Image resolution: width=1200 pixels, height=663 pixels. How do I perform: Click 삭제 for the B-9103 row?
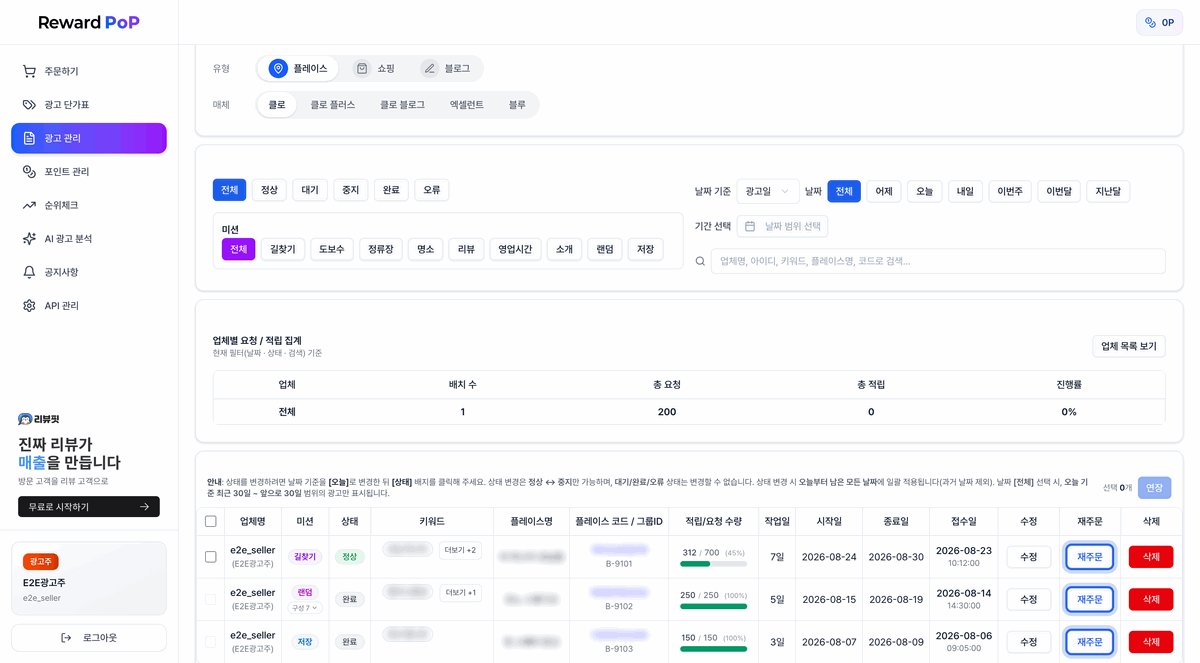(1151, 641)
